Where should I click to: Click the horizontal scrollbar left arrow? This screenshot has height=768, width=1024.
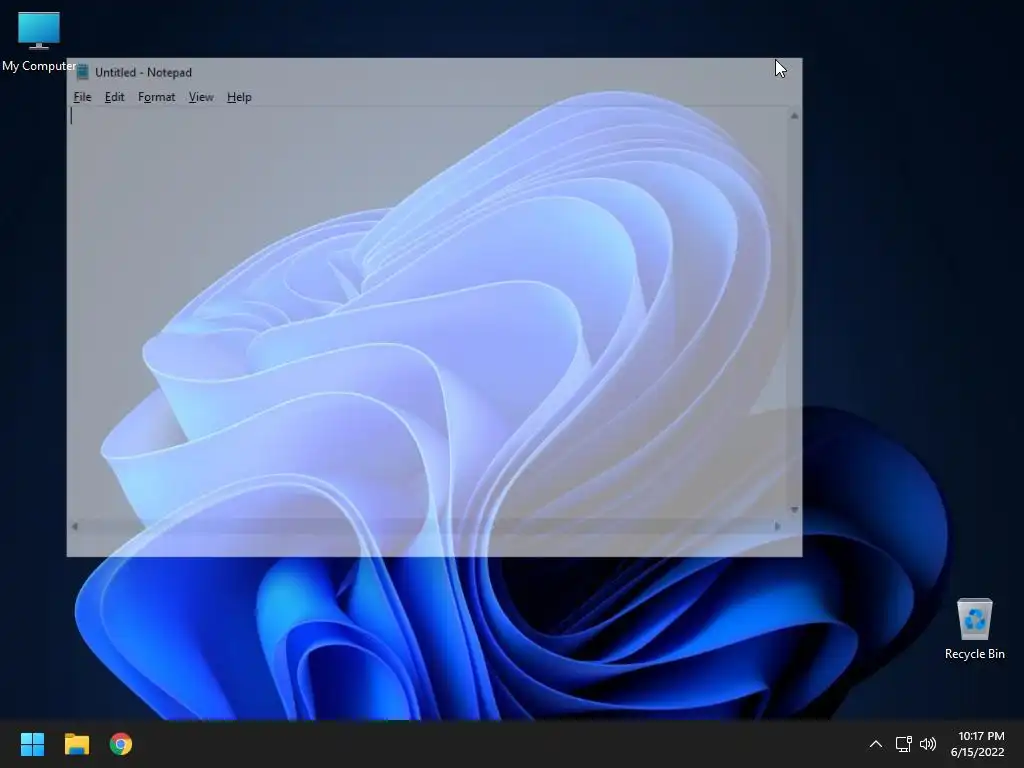[74, 526]
